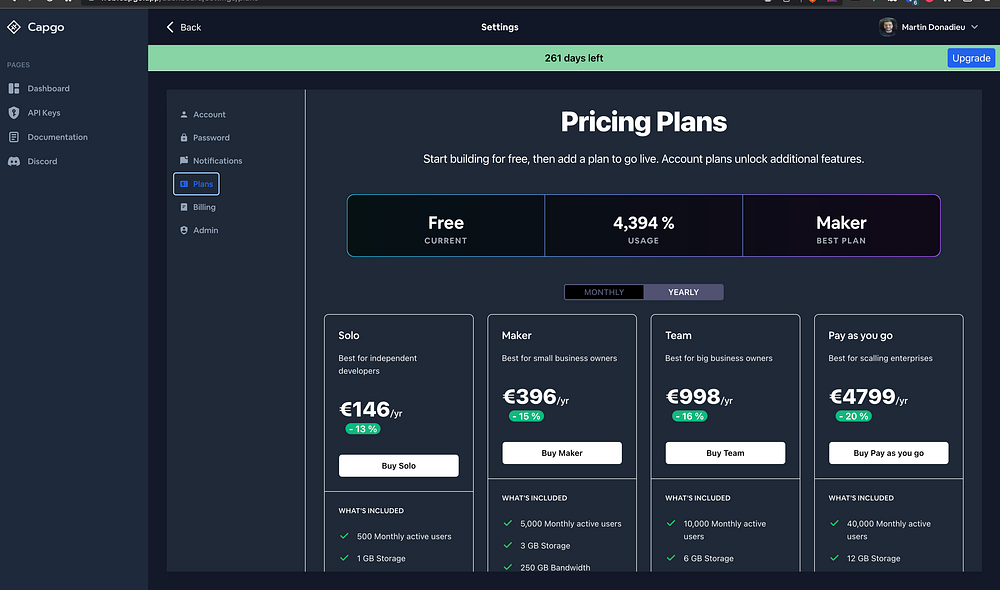Image resolution: width=1000 pixels, height=590 pixels.
Task: Select the Plans settings tab
Action: [196, 184]
